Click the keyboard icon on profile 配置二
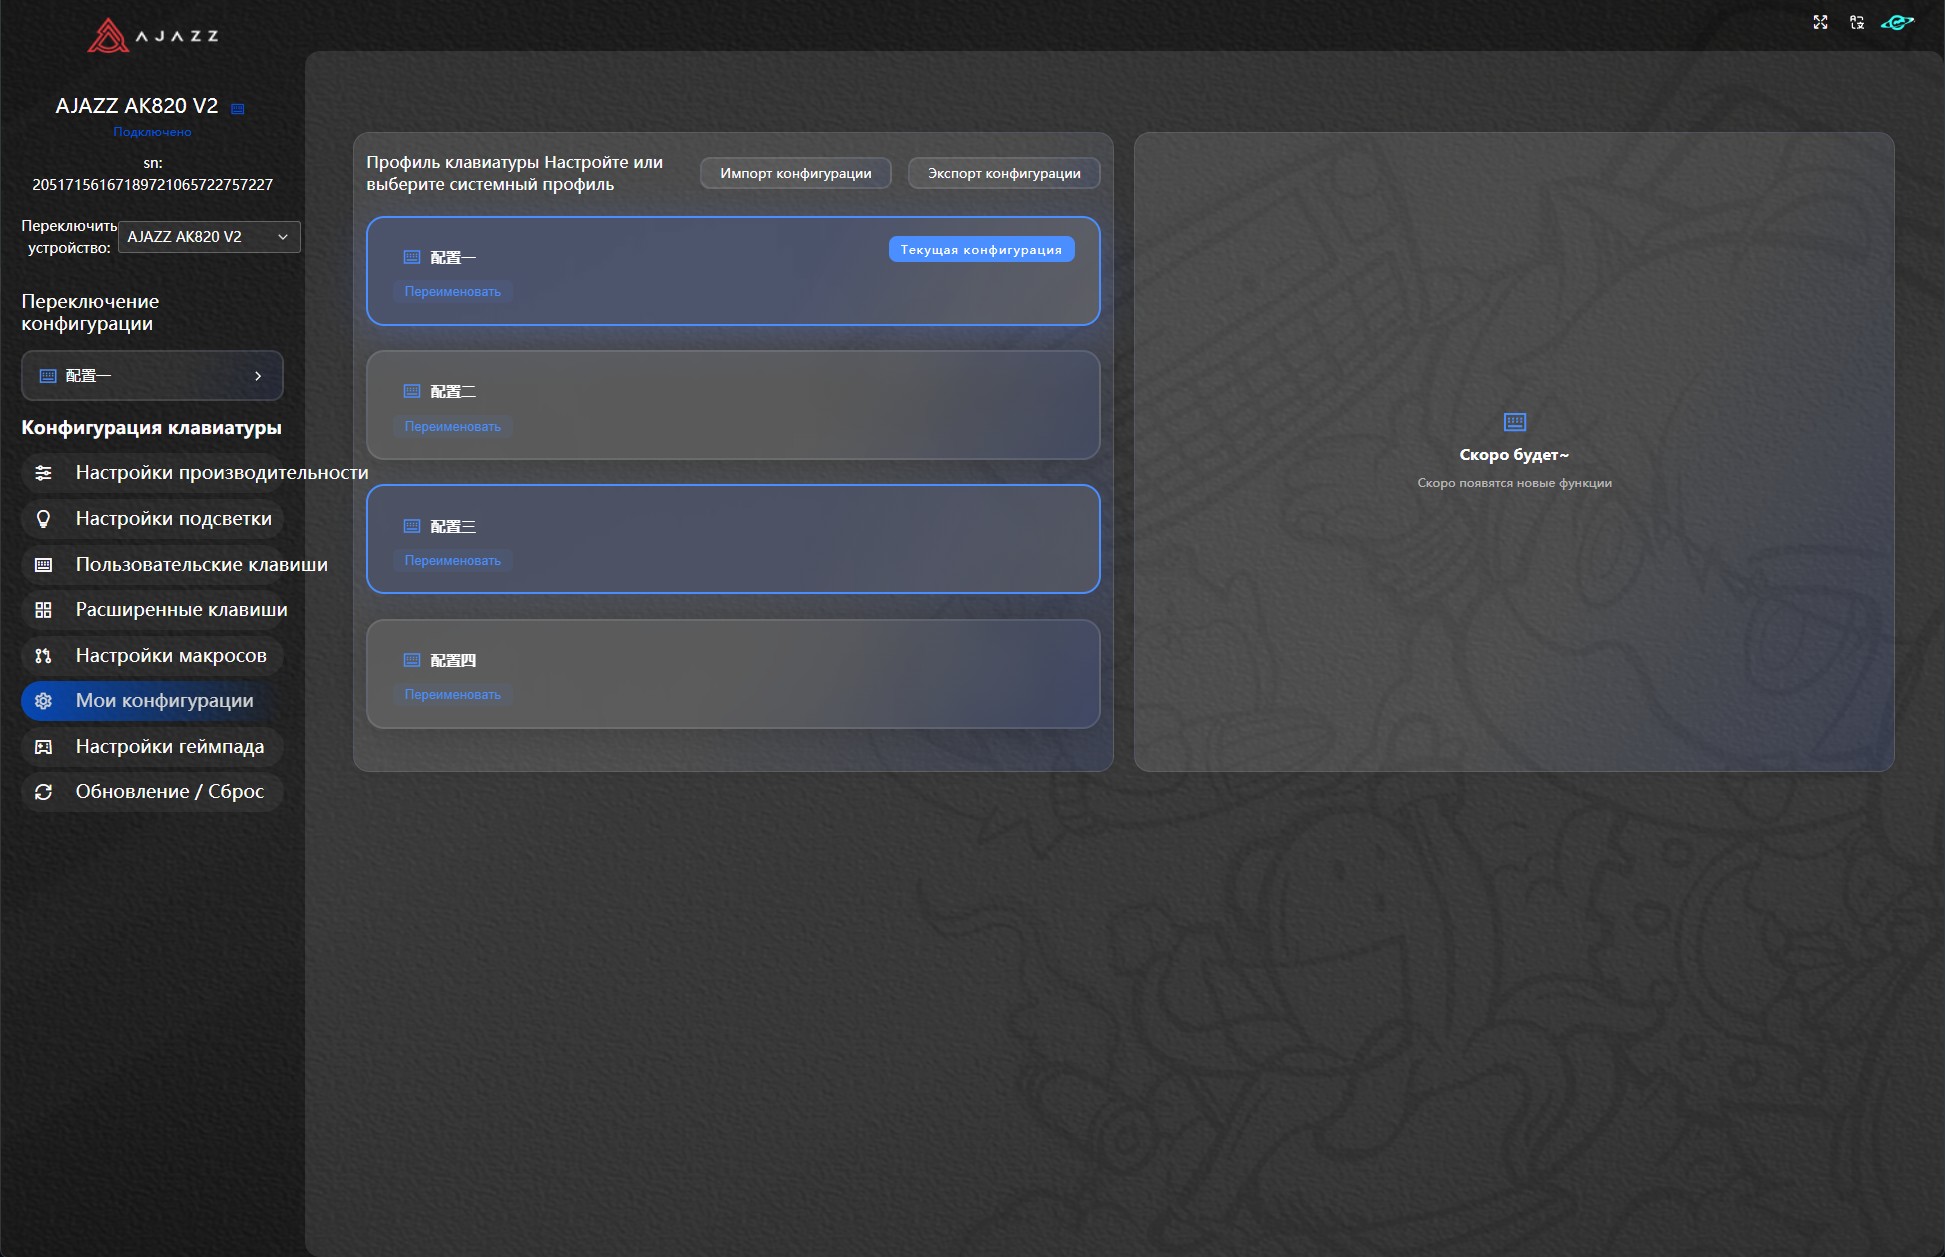The image size is (1945, 1257). [x=412, y=391]
